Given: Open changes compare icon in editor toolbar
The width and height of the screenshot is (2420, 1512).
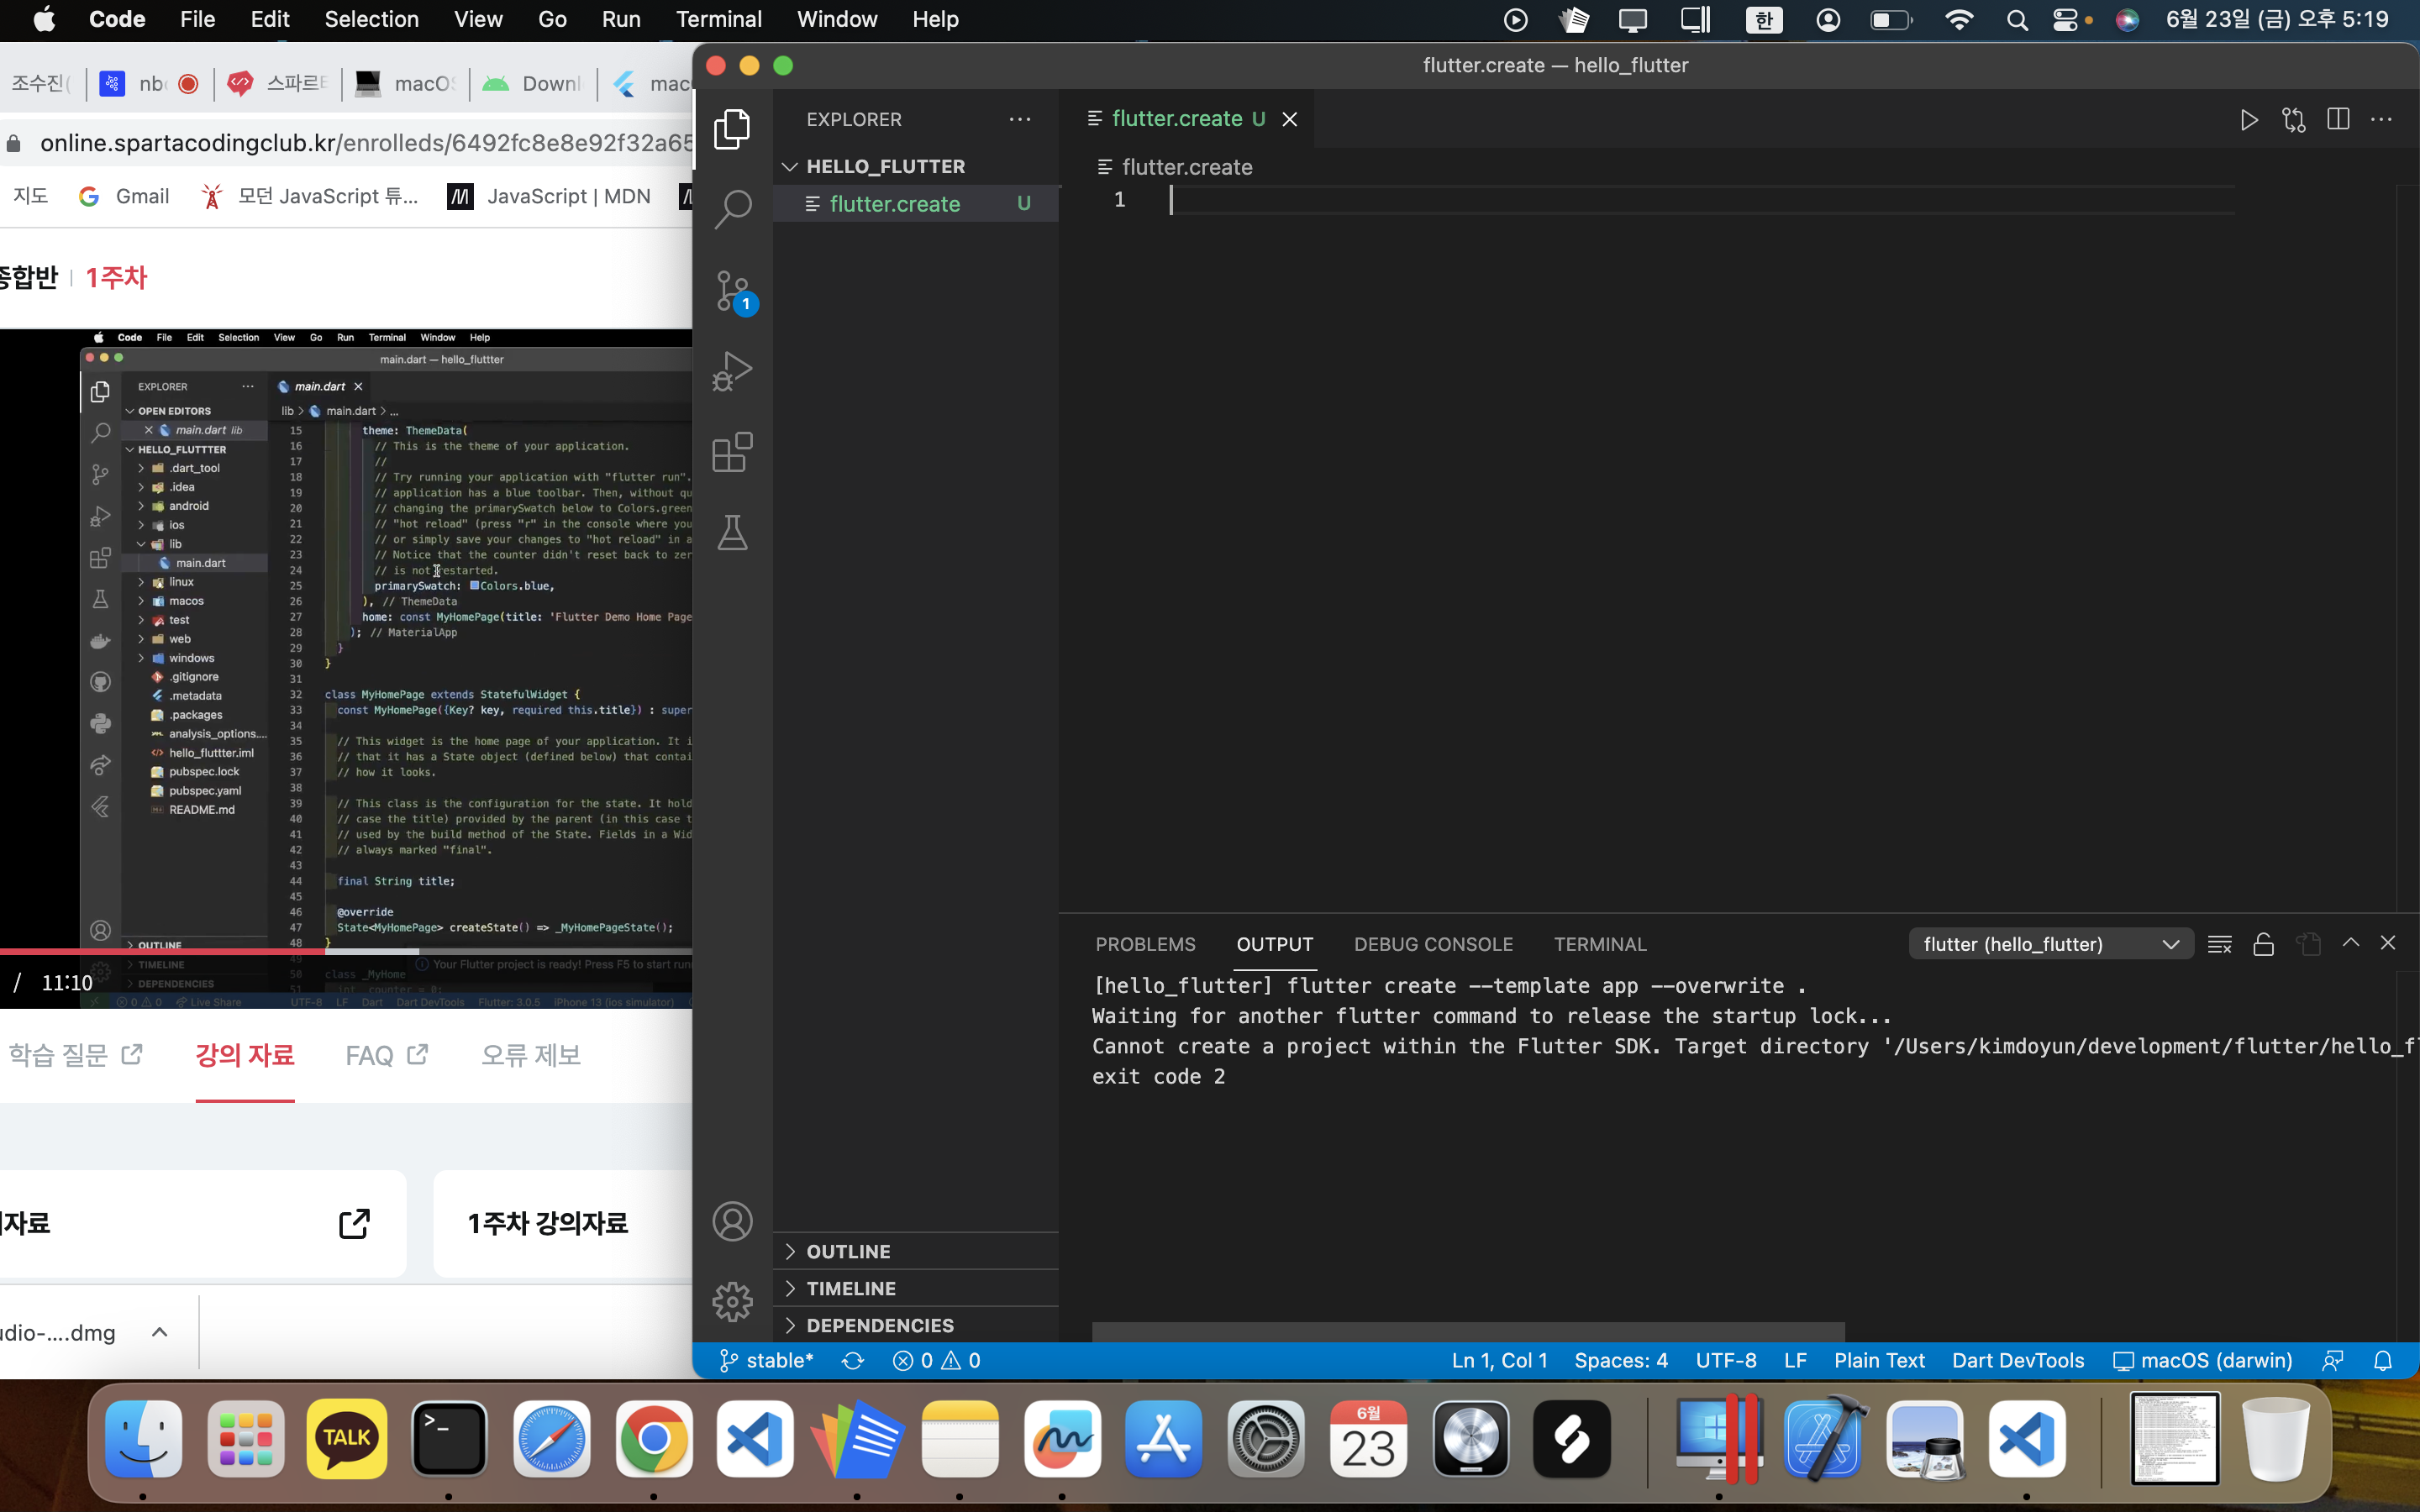Looking at the screenshot, I should tap(2294, 120).
